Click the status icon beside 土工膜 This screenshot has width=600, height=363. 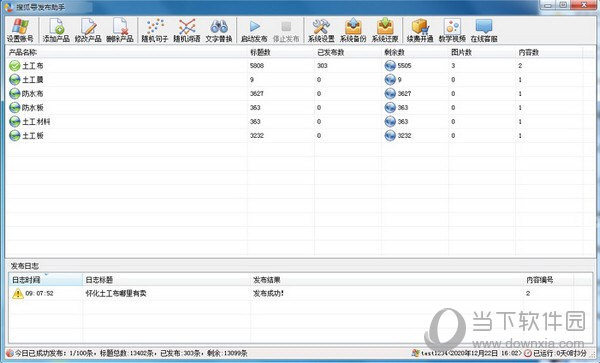15,80
